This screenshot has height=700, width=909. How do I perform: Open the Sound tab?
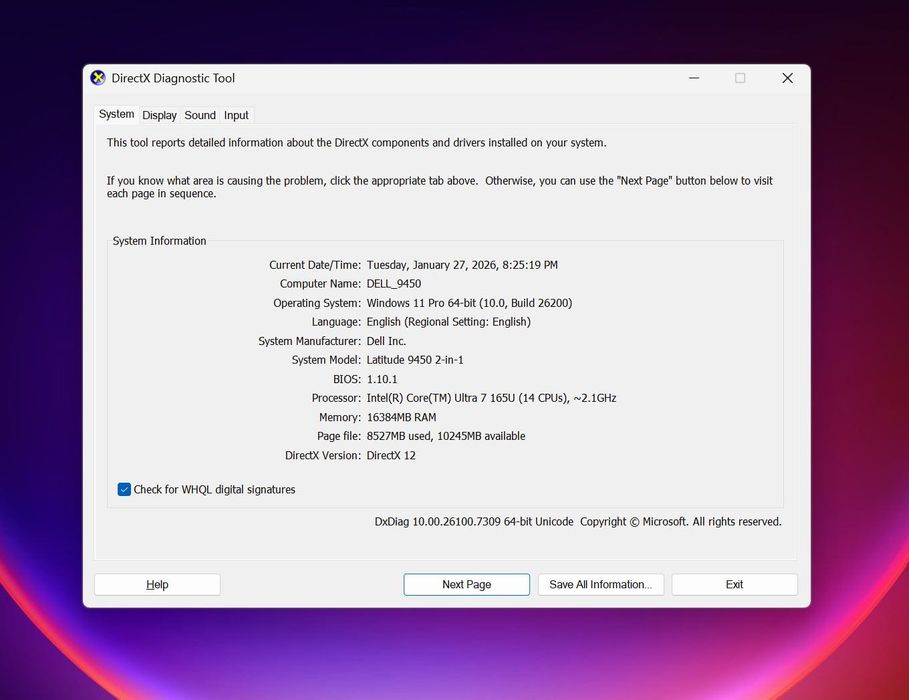(200, 115)
